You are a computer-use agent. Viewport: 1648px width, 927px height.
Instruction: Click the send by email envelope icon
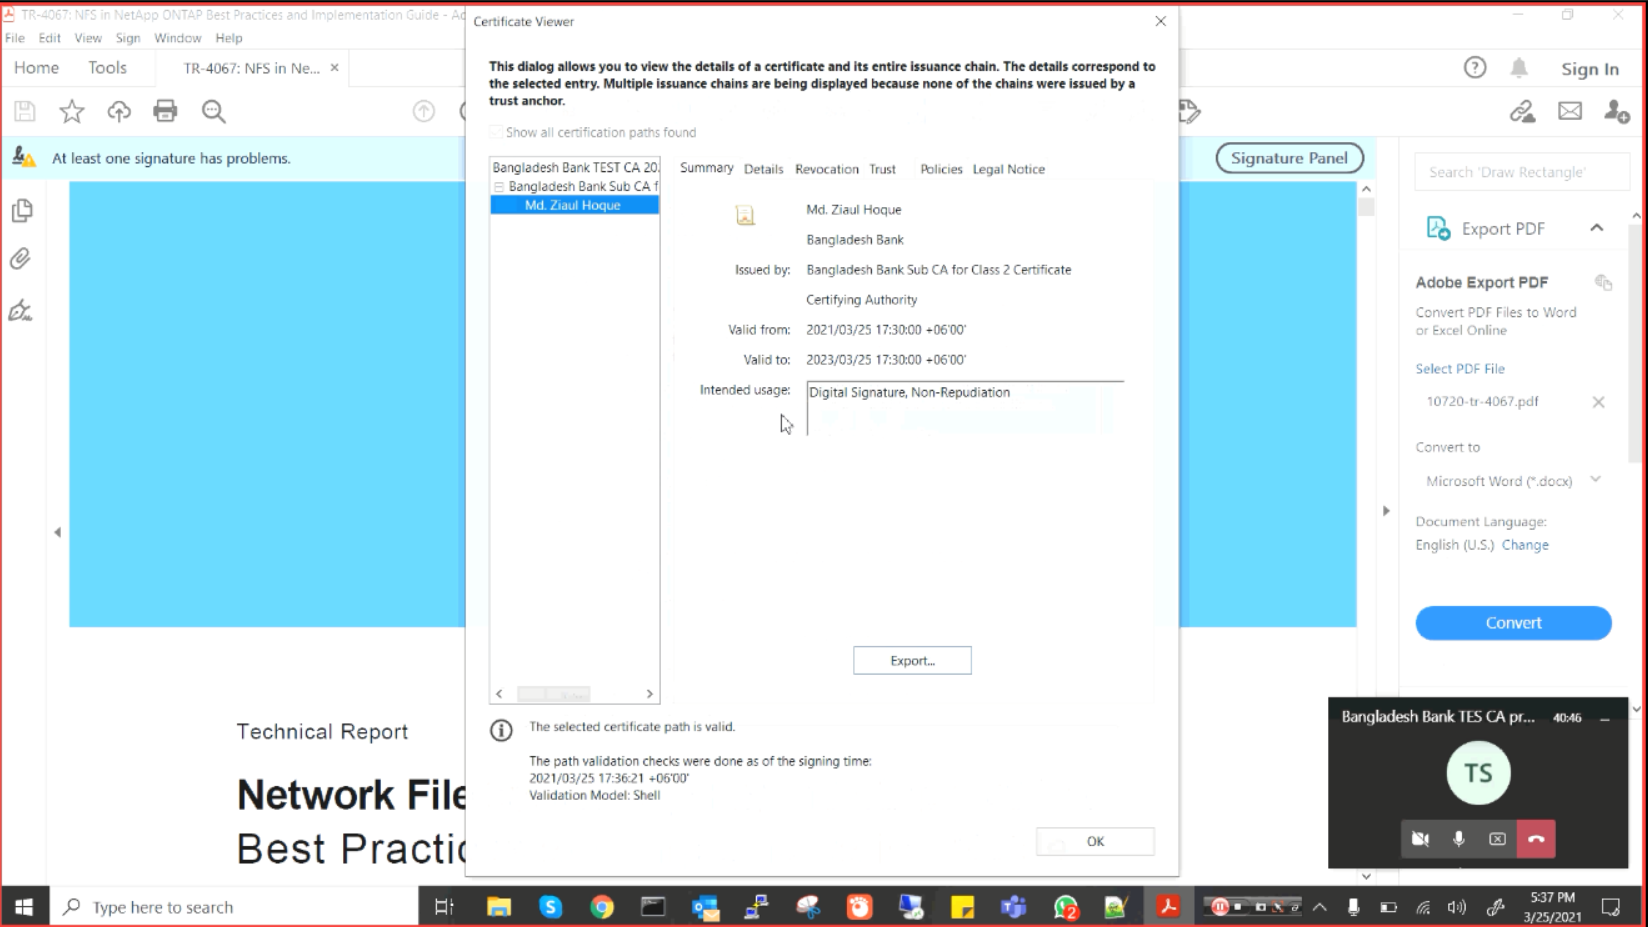pyautogui.click(x=1570, y=111)
